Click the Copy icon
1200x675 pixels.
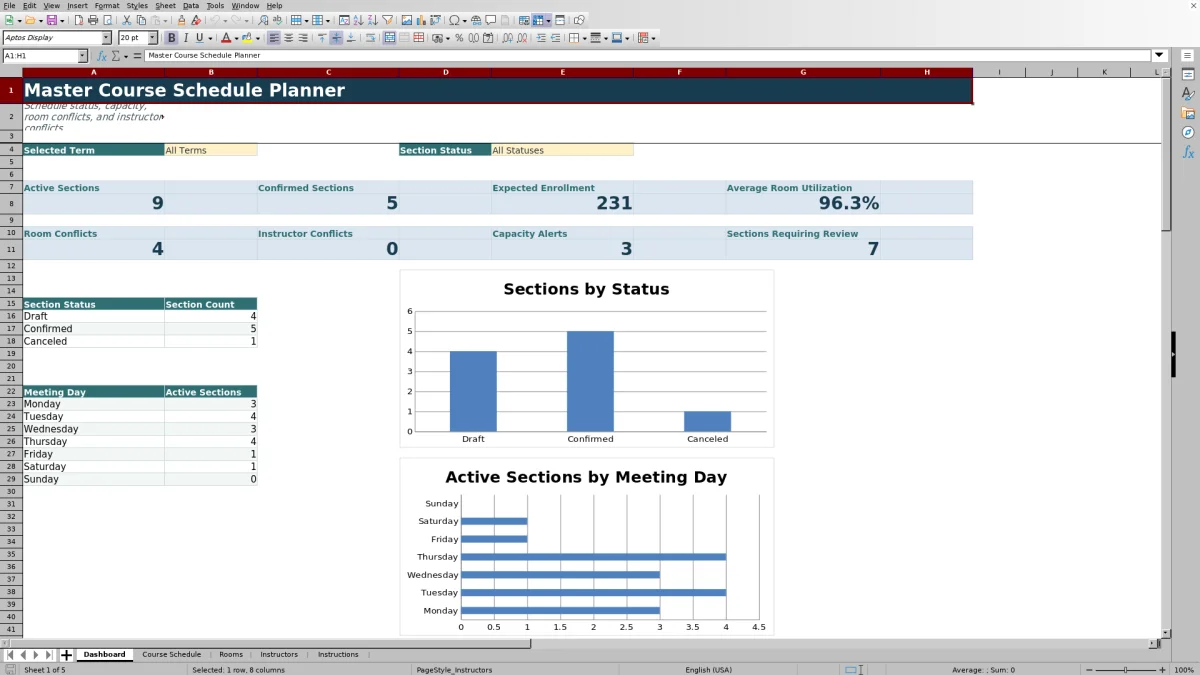pos(141,20)
